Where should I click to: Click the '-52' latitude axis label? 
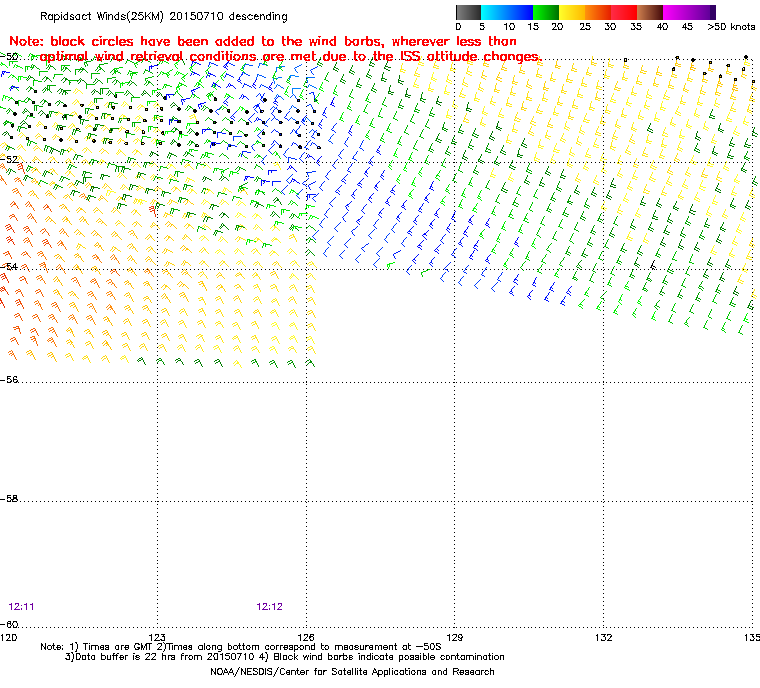[x=9, y=159]
